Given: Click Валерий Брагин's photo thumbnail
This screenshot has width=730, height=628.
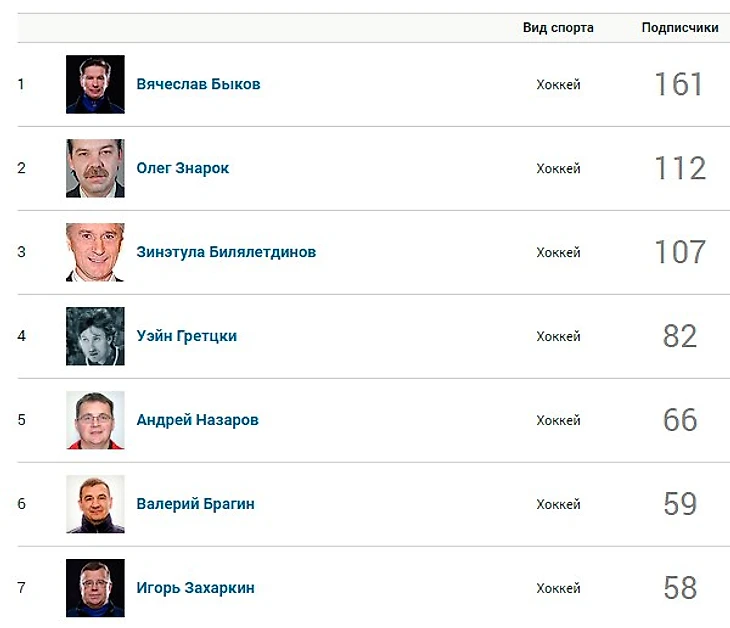Looking at the screenshot, I should [x=95, y=504].
